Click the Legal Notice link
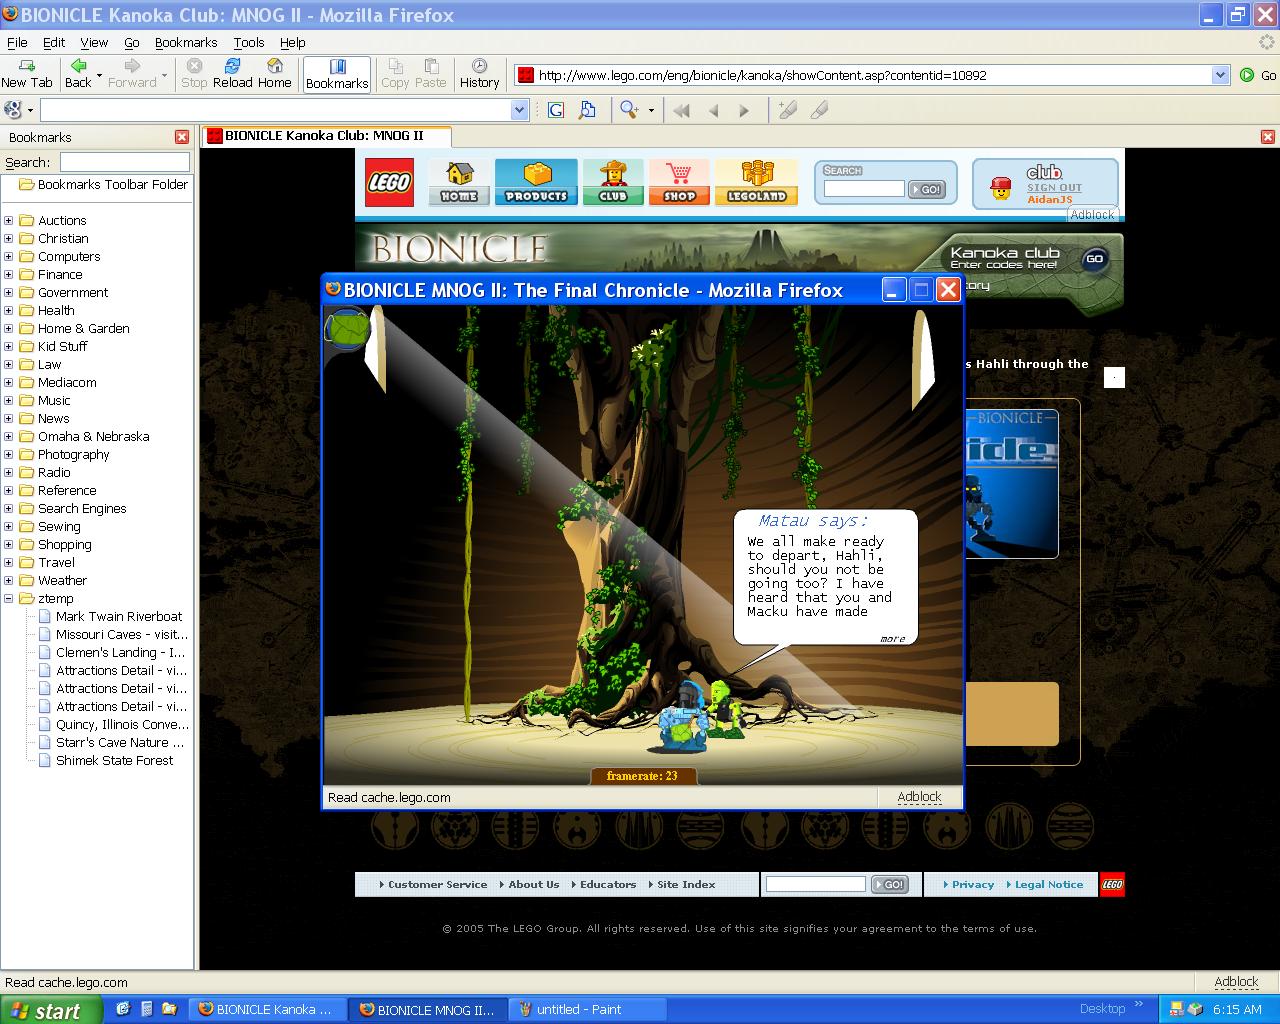The height and width of the screenshot is (1024, 1280). coord(1048,884)
